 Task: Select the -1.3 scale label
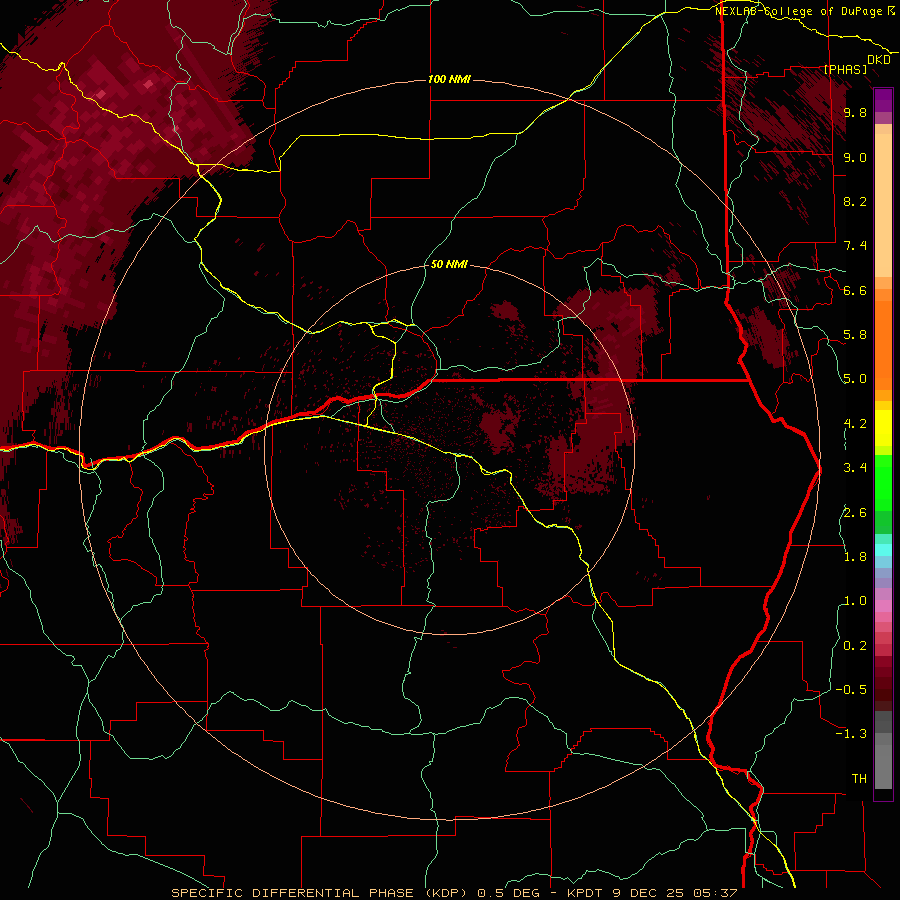click(x=851, y=734)
